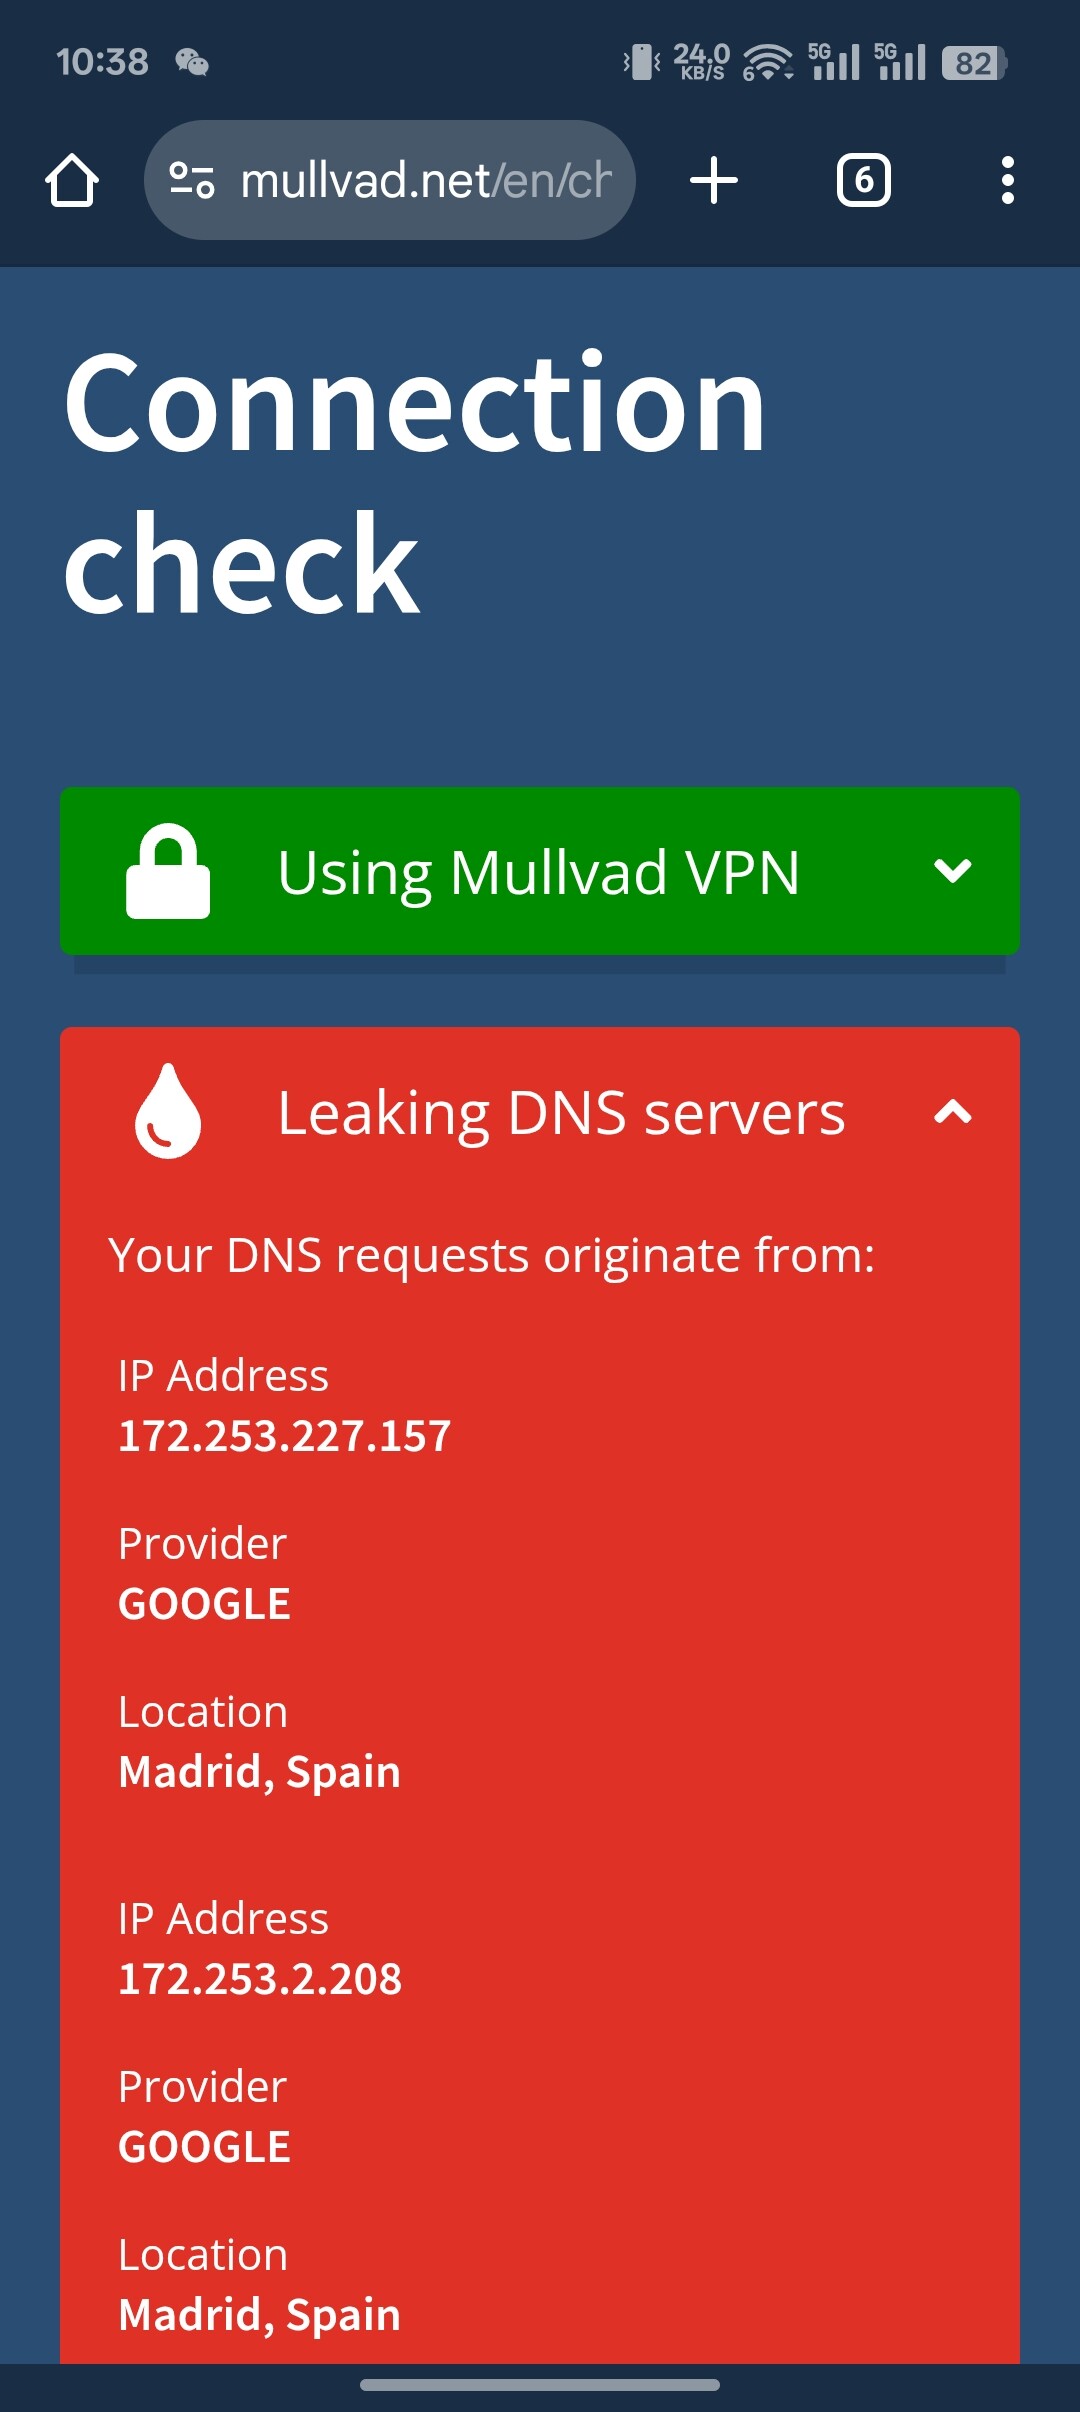Tap the water droplet leak icon
Viewport: 1080px width, 2412px height.
(x=168, y=1111)
